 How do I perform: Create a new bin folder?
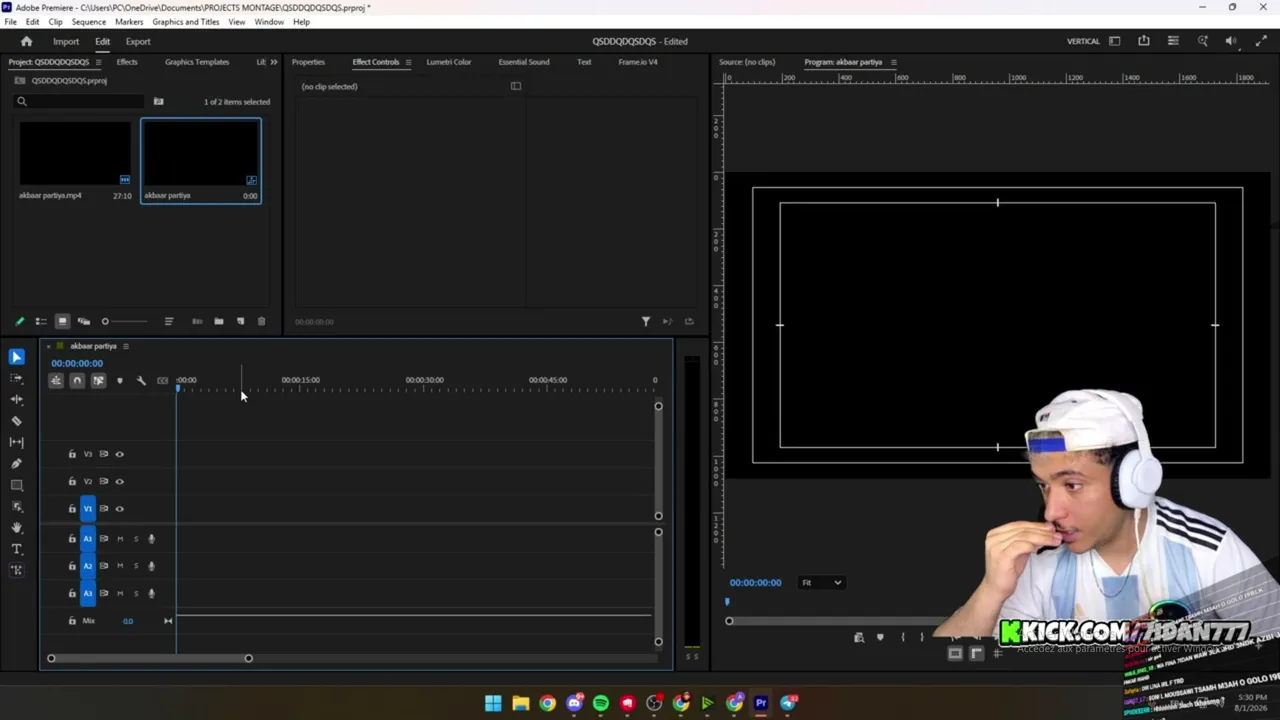(219, 321)
